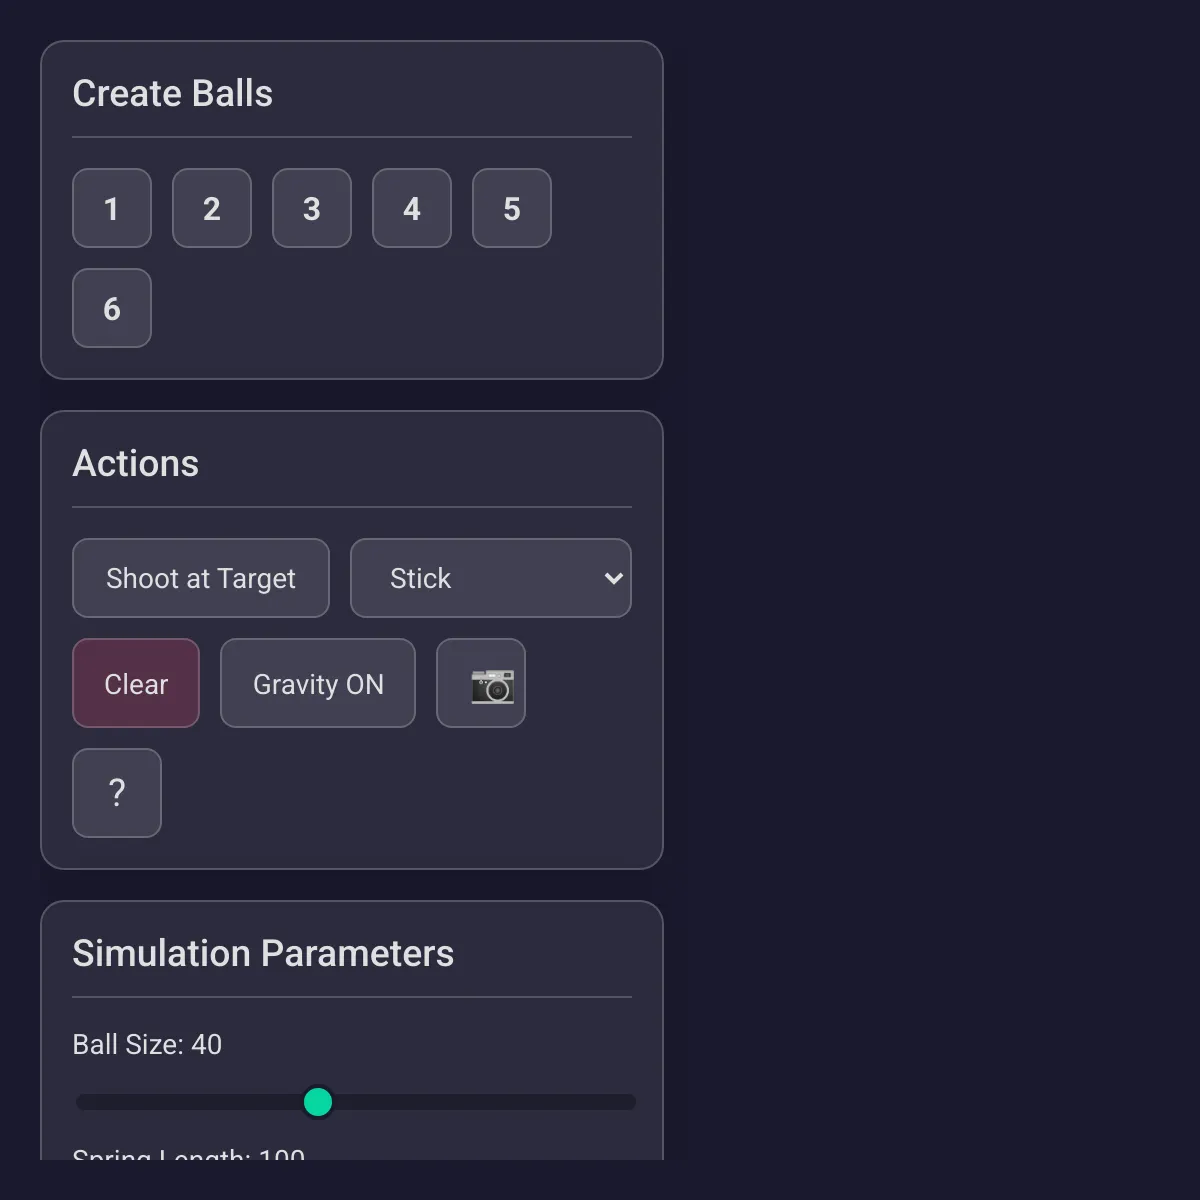Open the help with the ? icon
Image resolution: width=1200 pixels, height=1200 pixels.
click(117, 793)
